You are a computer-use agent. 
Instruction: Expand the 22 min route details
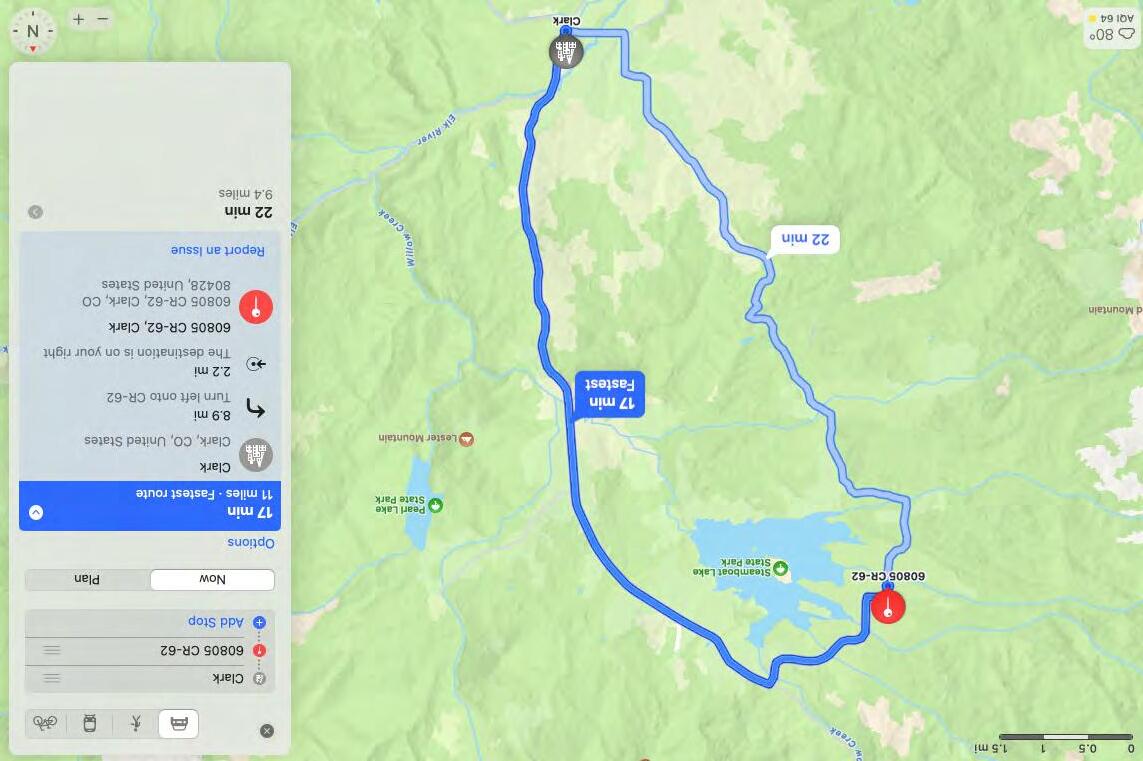tap(35, 212)
